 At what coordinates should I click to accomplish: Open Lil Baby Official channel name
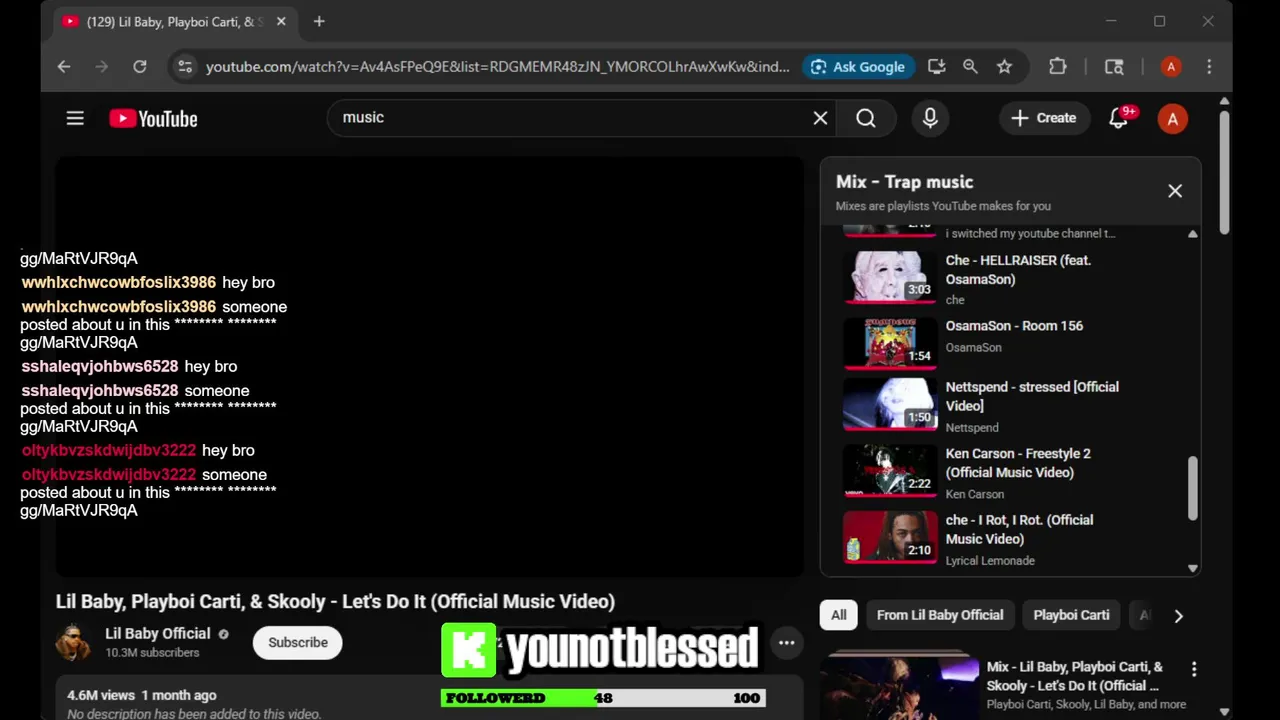click(x=158, y=634)
